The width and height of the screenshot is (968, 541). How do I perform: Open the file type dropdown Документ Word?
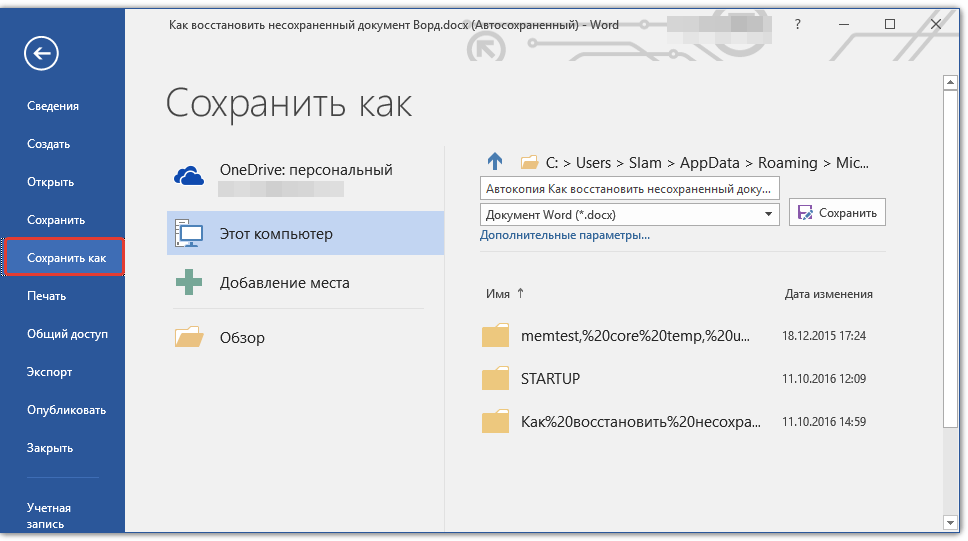[x=630, y=214]
